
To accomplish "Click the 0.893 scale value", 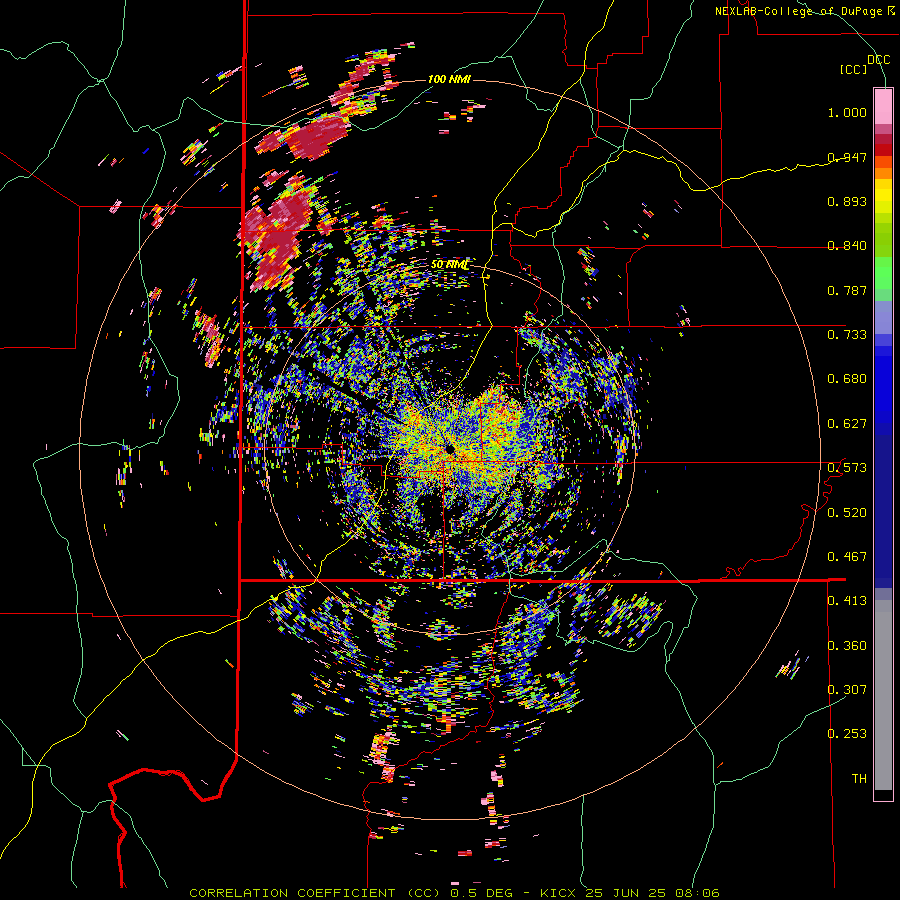I will 847,201.
